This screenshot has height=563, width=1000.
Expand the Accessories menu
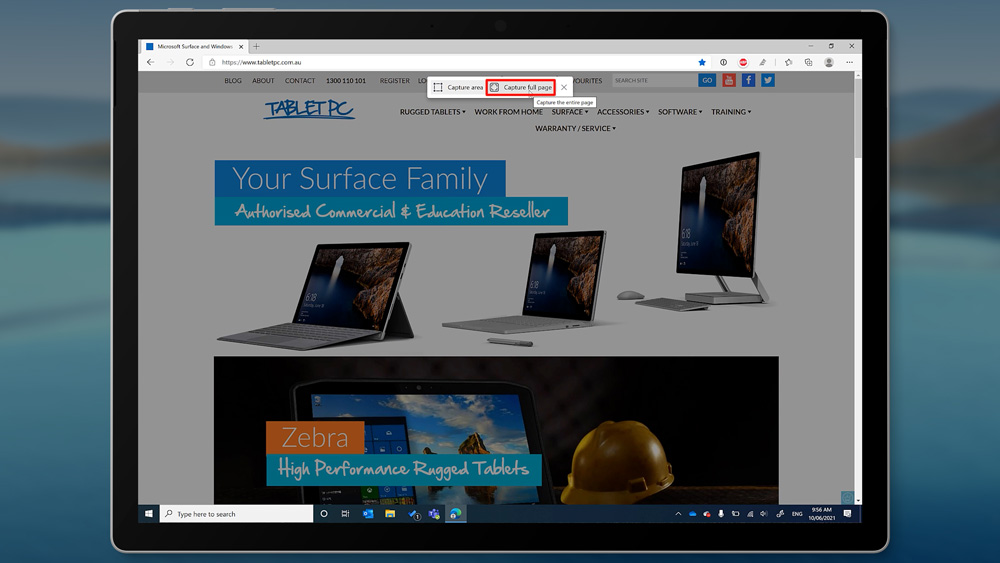(623, 112)
